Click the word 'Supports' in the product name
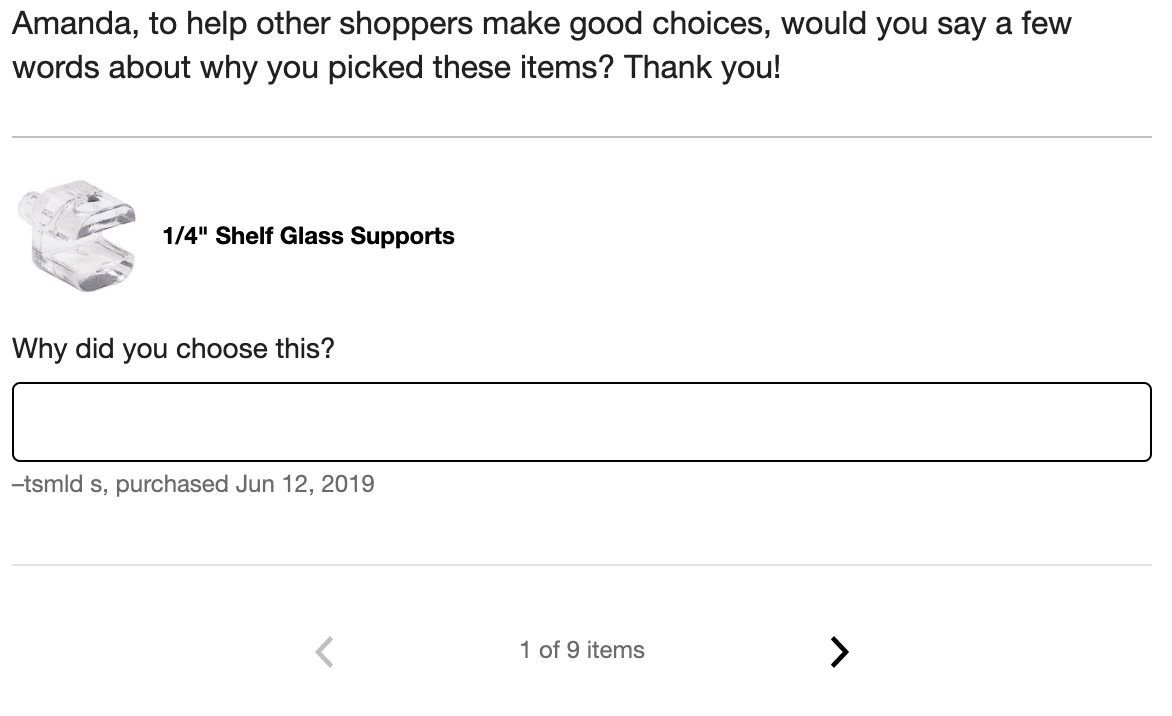The height and width of the screenshot is (716, 1172). 408,236
